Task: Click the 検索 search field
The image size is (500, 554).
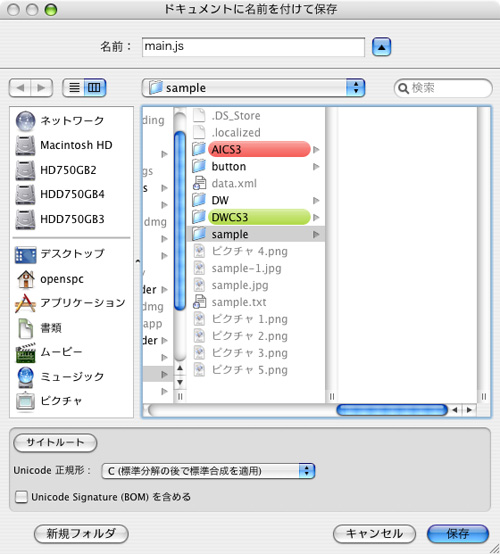Action: pyautogui.click(x=443, y=88)
